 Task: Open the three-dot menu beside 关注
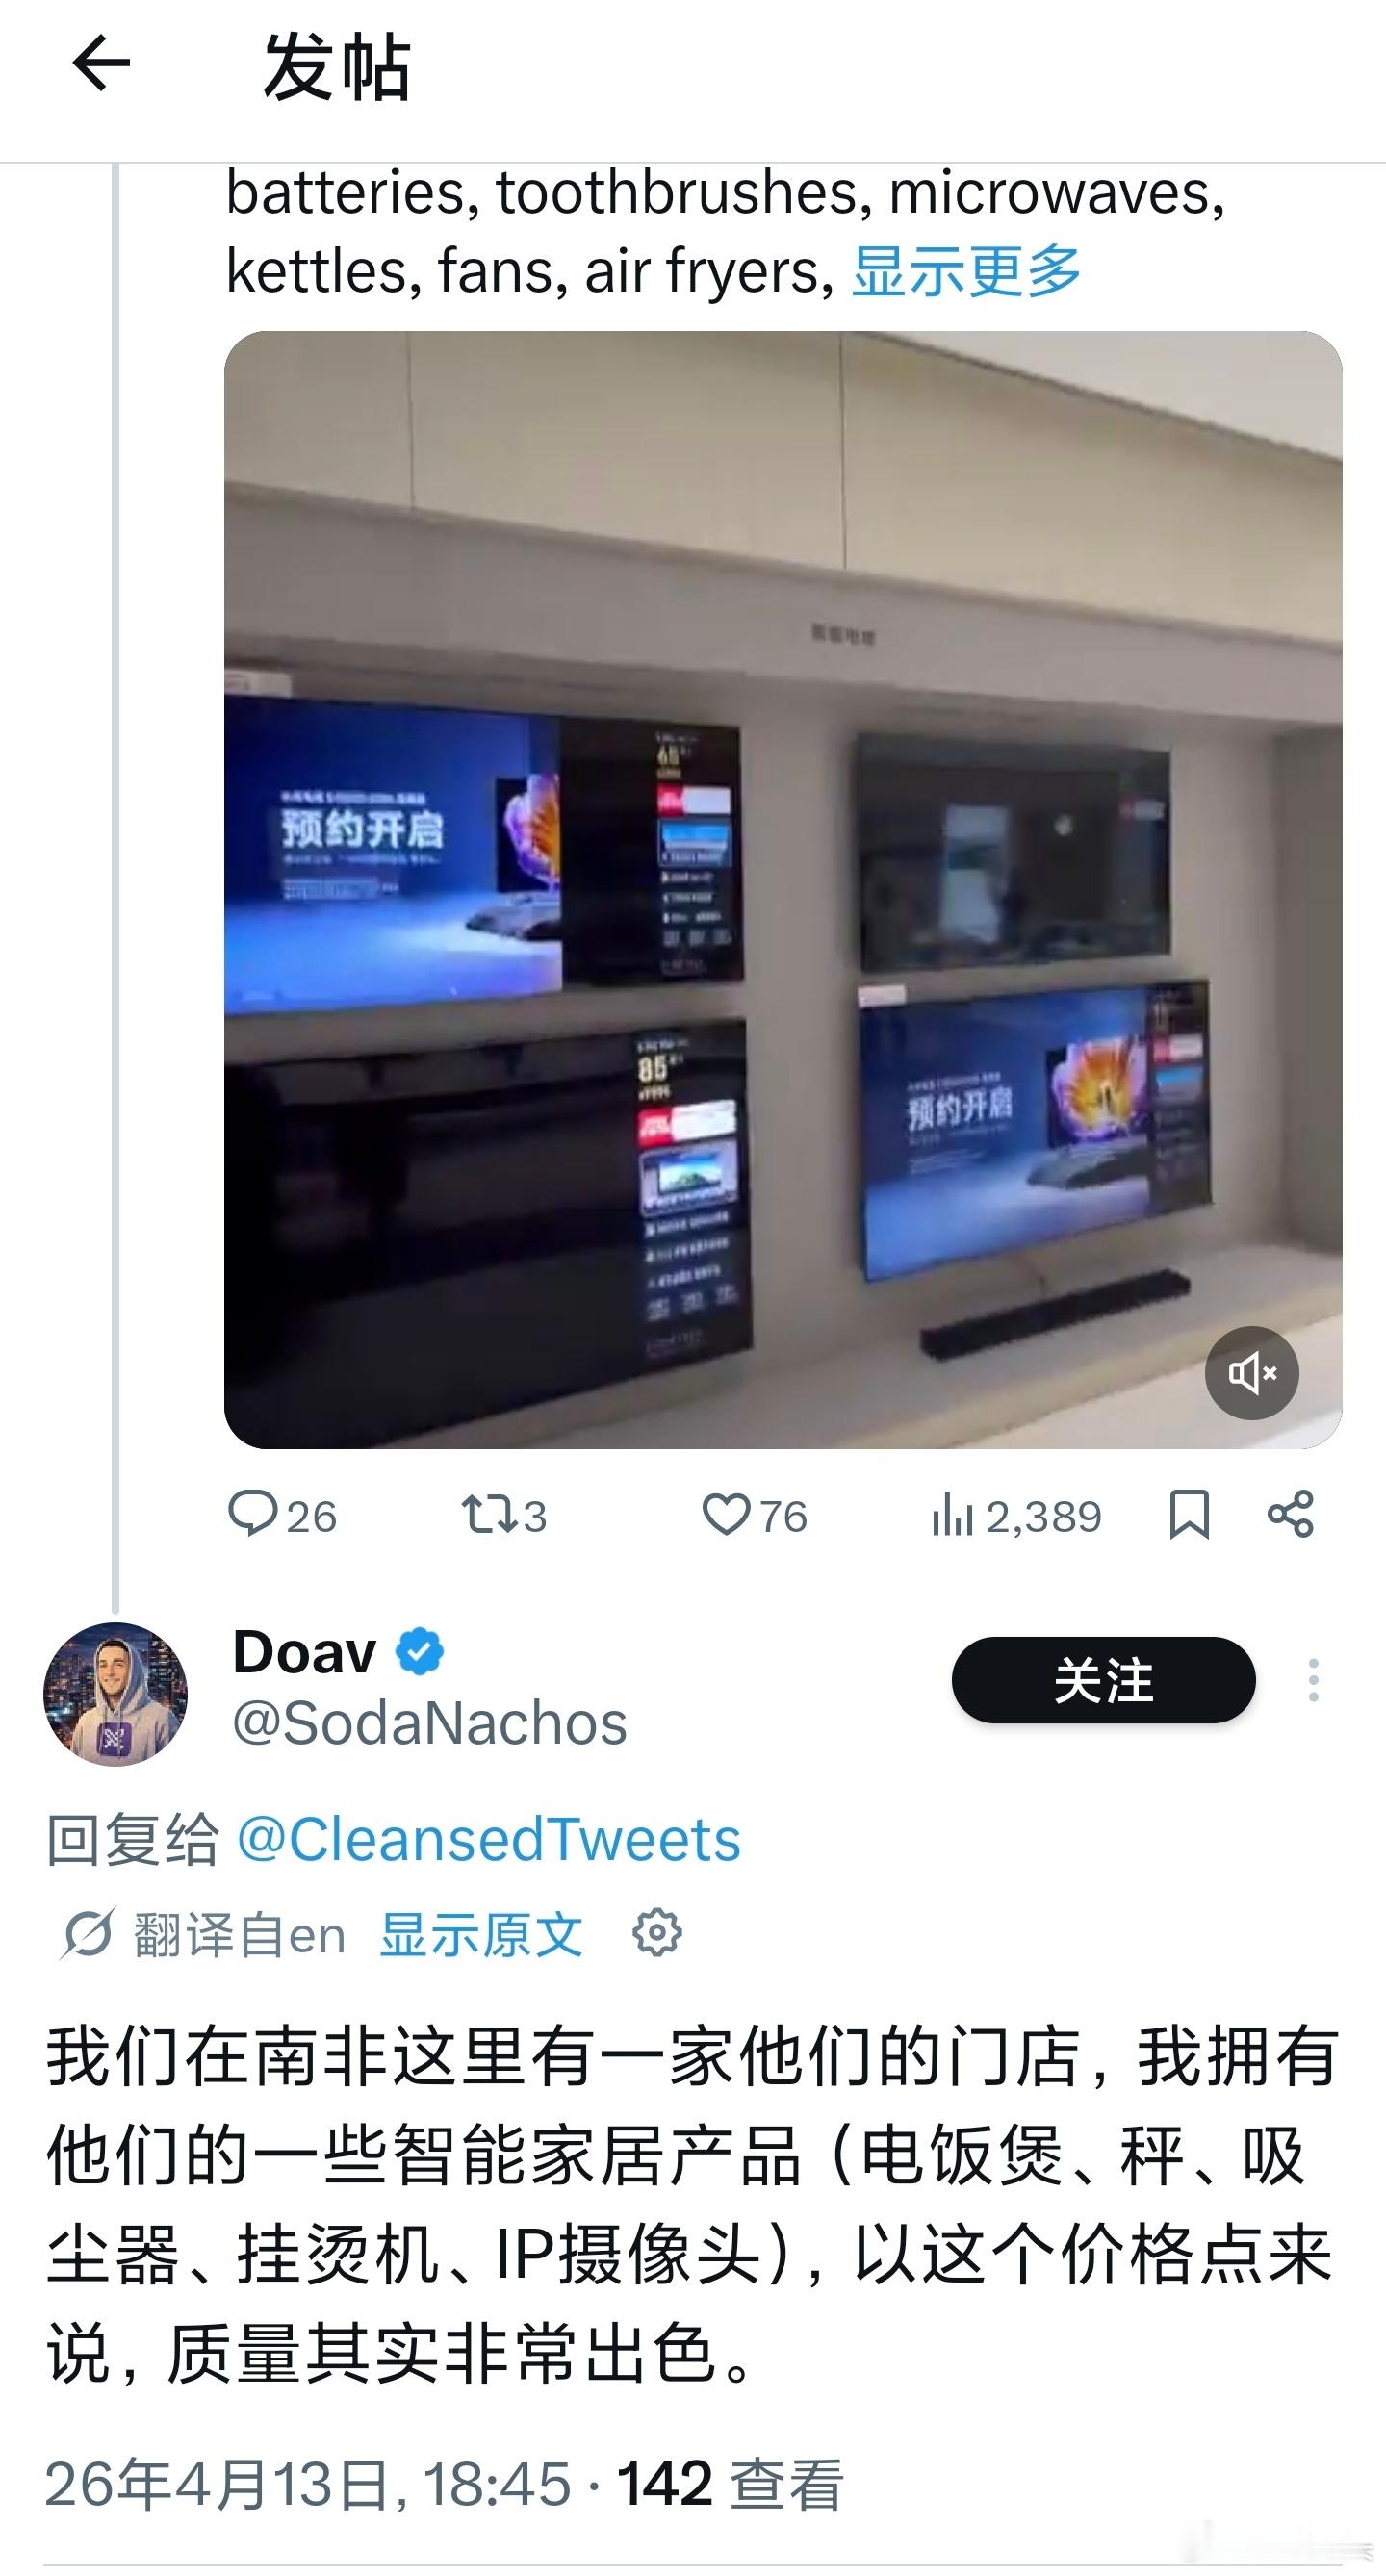pos(1313,1680)
